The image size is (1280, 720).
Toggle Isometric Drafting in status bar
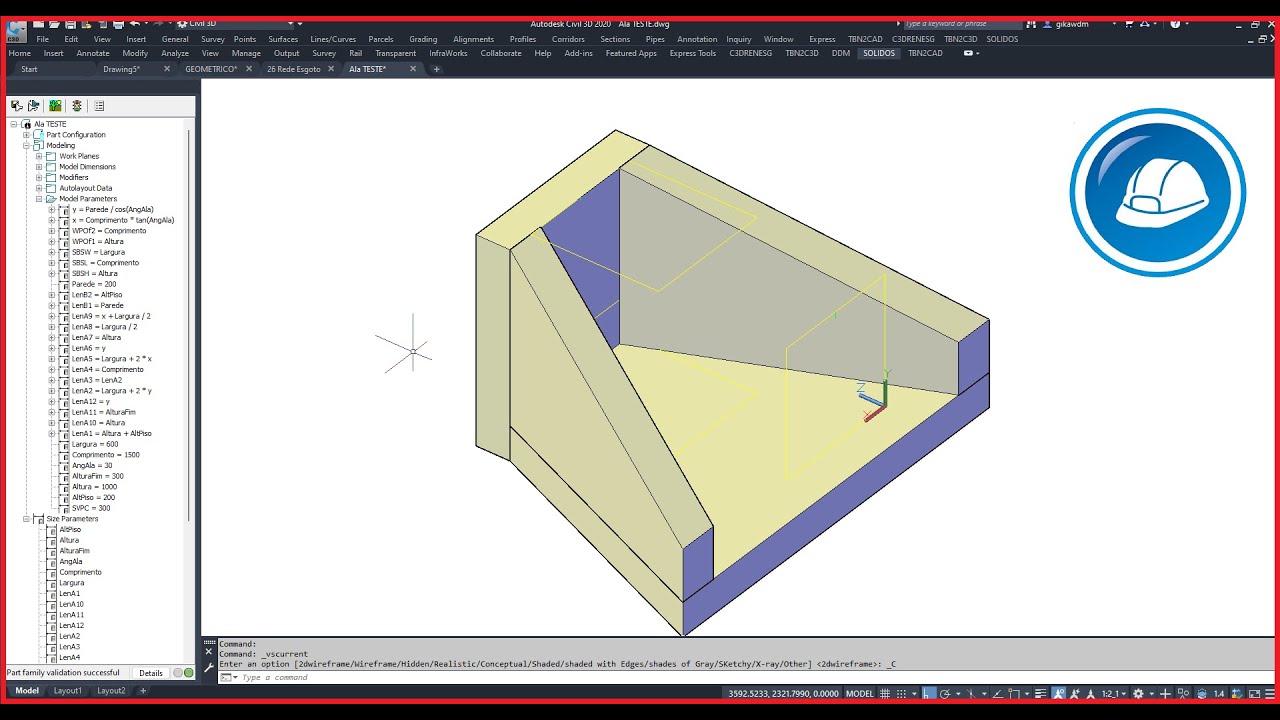point(972,693)
